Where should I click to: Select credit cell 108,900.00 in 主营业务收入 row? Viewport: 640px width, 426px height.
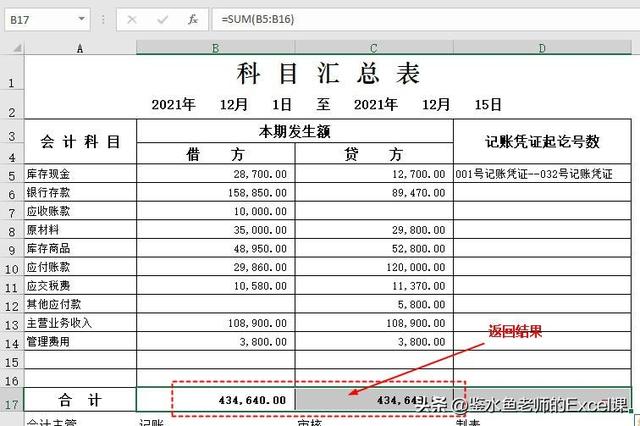point(374,323)
